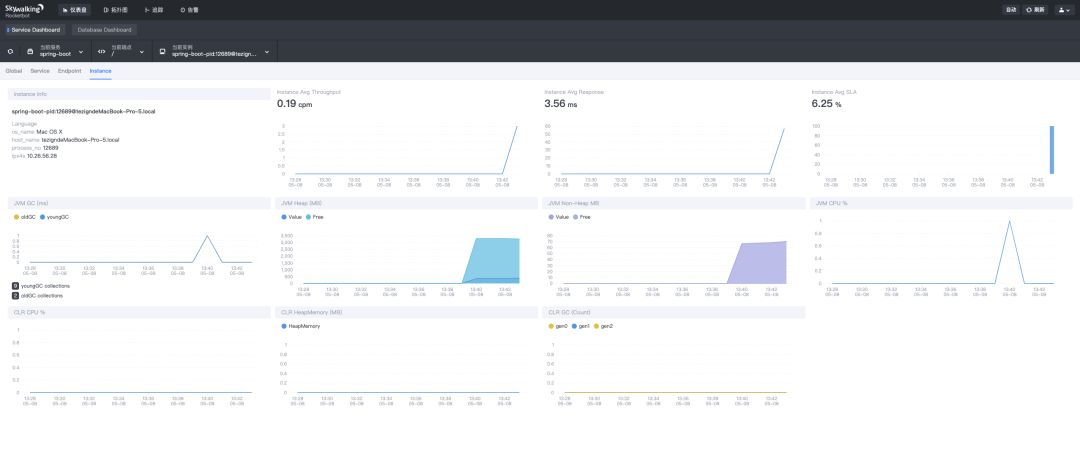Switch to the Endpoint tab

(70, 71)
